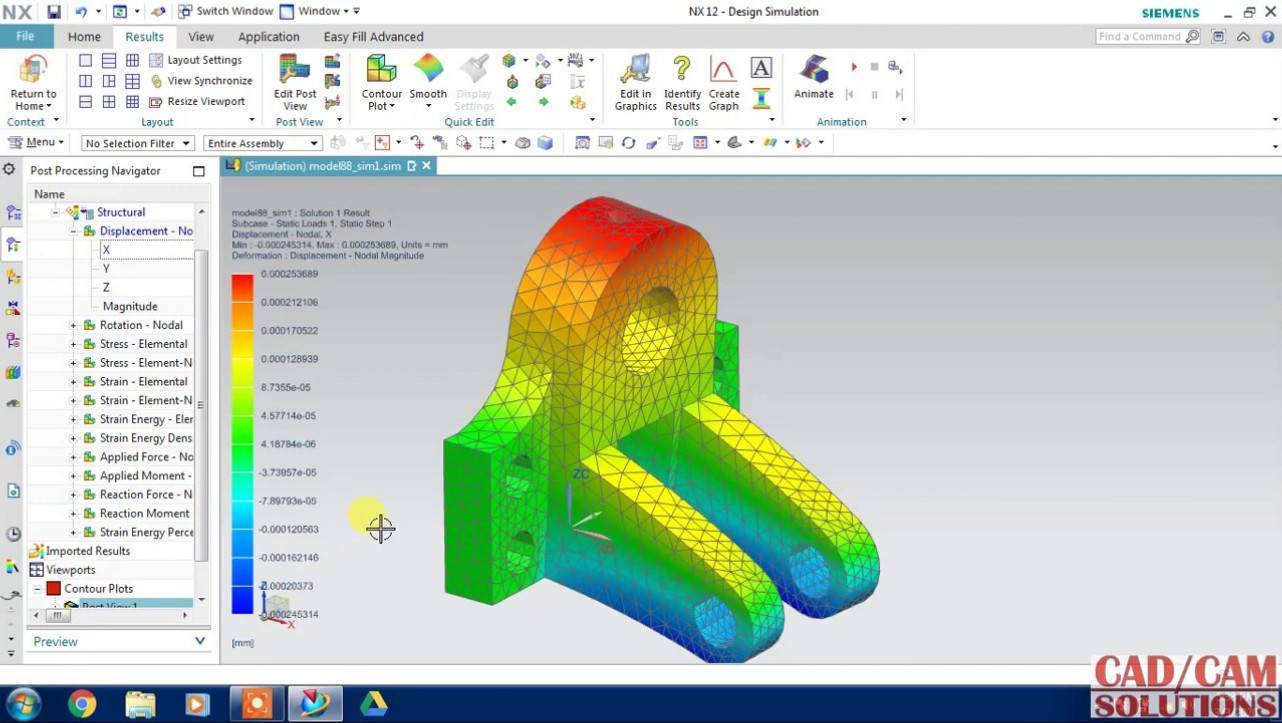1282x723 pixels.
Task: Open the Easy Fill Advanced tab
Action: [373, 37]
